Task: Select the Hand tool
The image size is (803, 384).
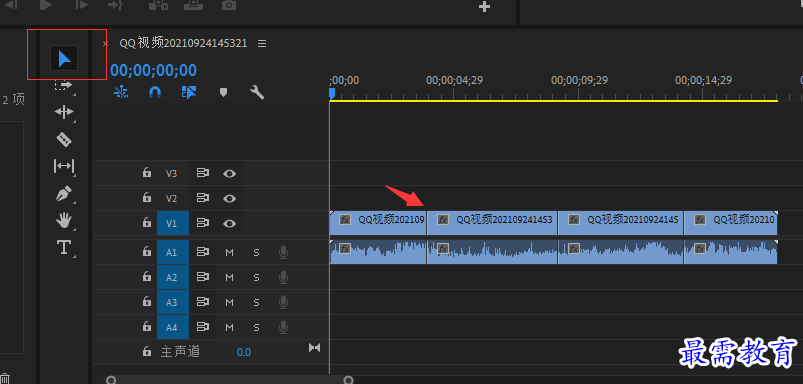Action: pos(64,221)
